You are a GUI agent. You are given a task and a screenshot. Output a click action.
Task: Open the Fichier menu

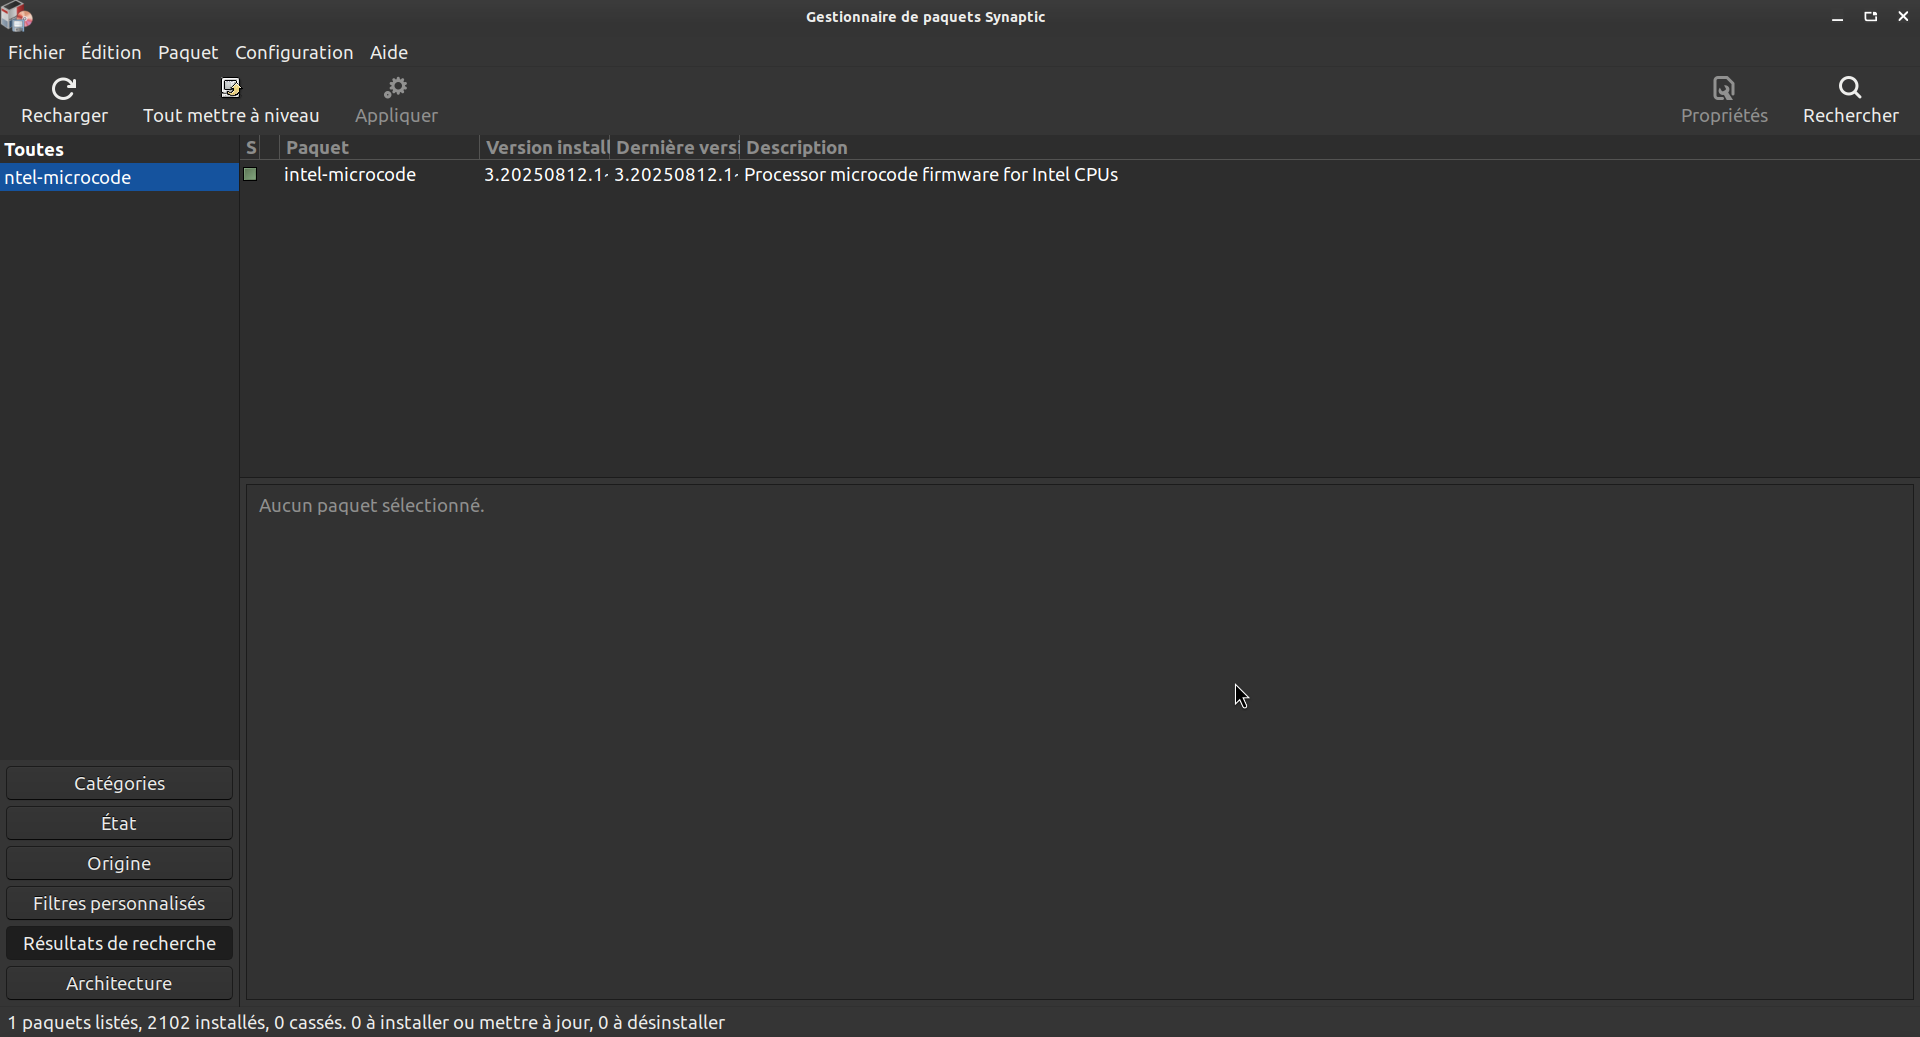pos(36,52)
